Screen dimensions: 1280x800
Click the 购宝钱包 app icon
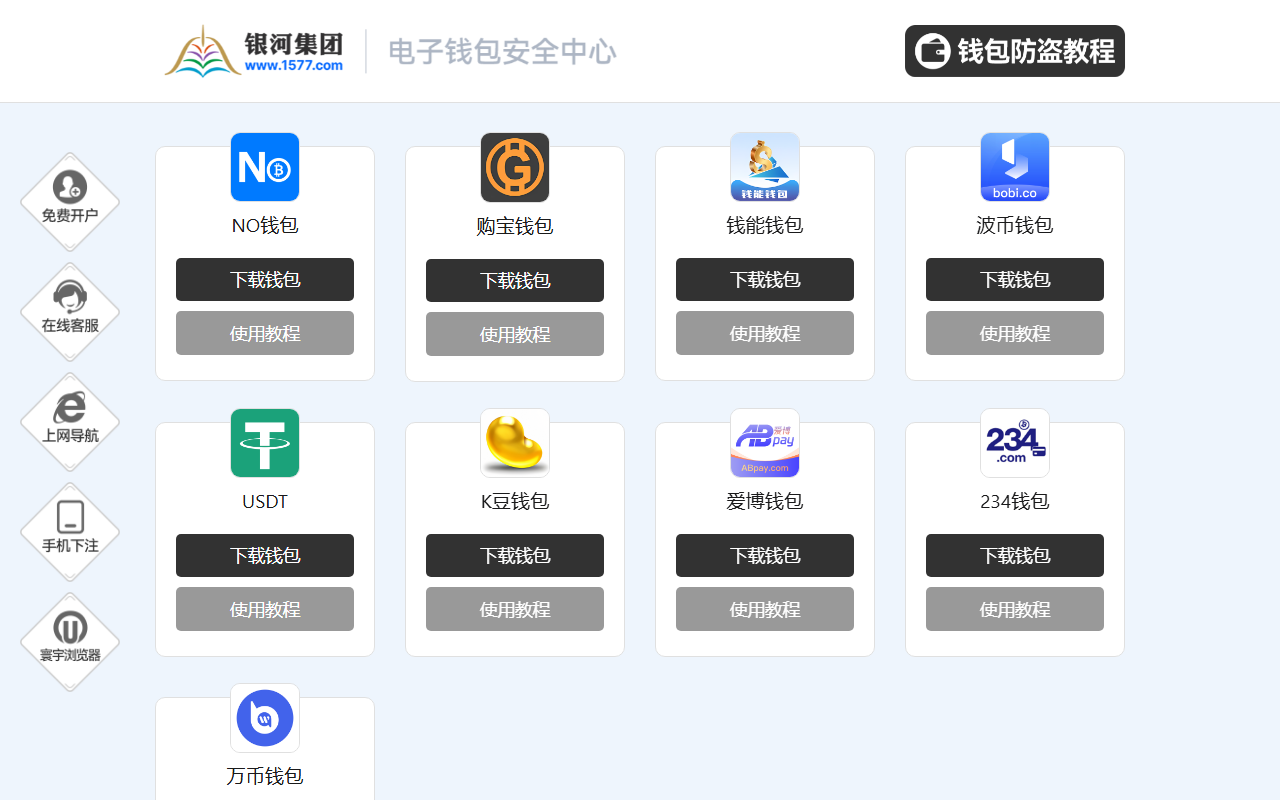(x=515, y=167)
